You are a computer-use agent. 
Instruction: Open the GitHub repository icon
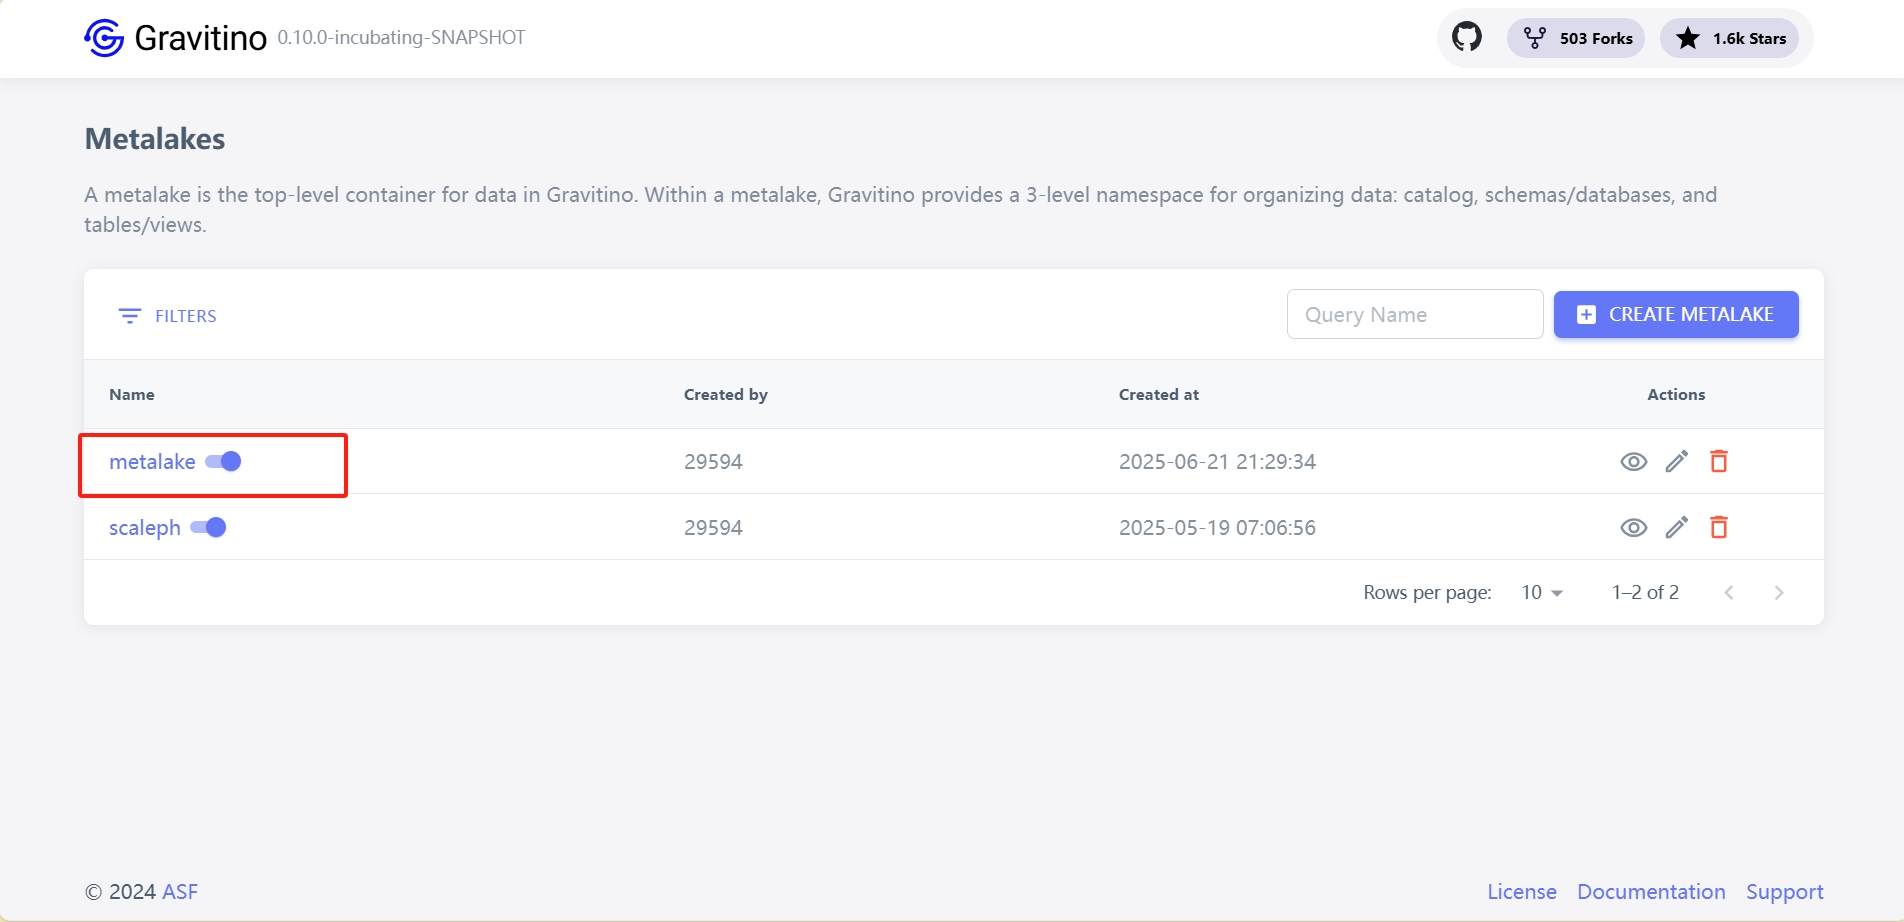[x=1467, y=38]
